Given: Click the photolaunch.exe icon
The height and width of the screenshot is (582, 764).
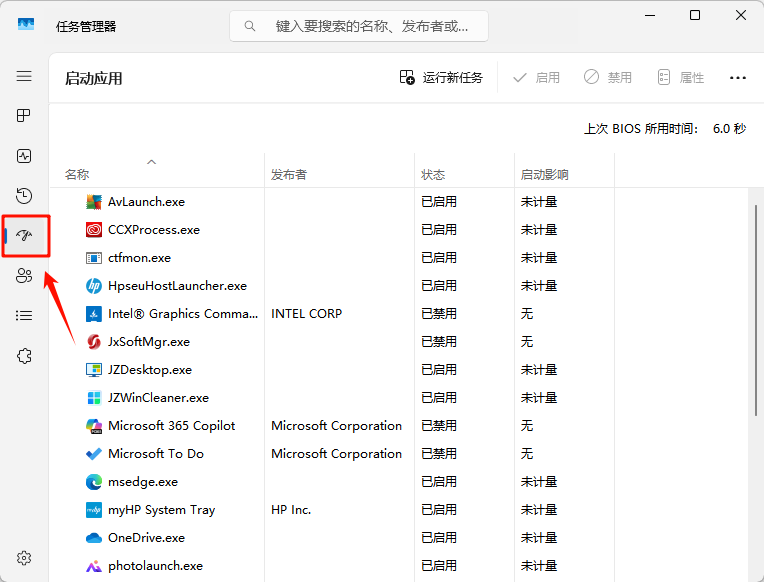Looking at the screenshot, I should point(94,566).
